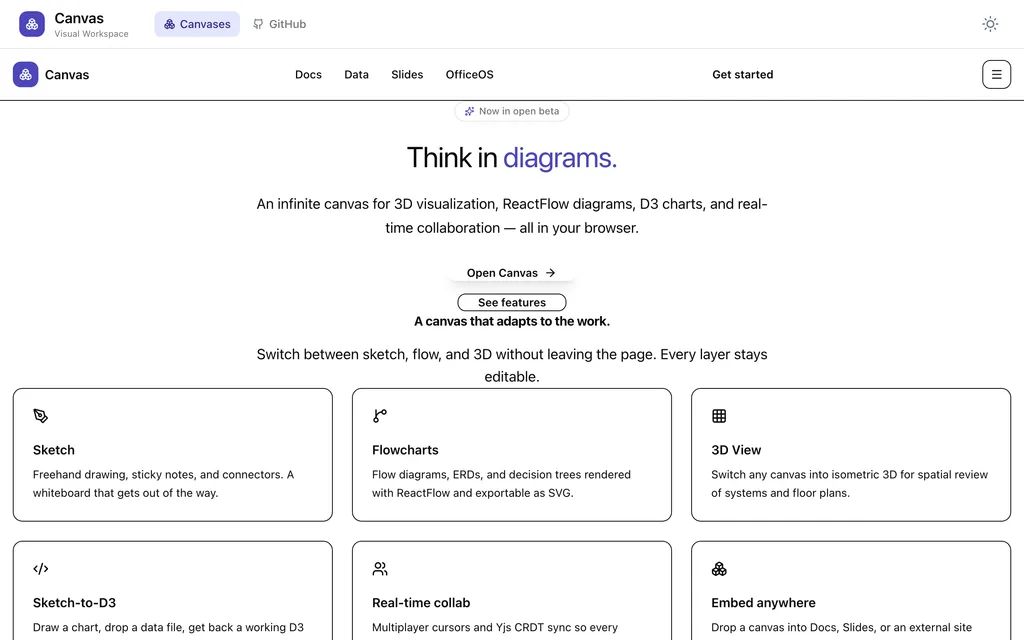Open the Canvases tab

pos(197,24)
